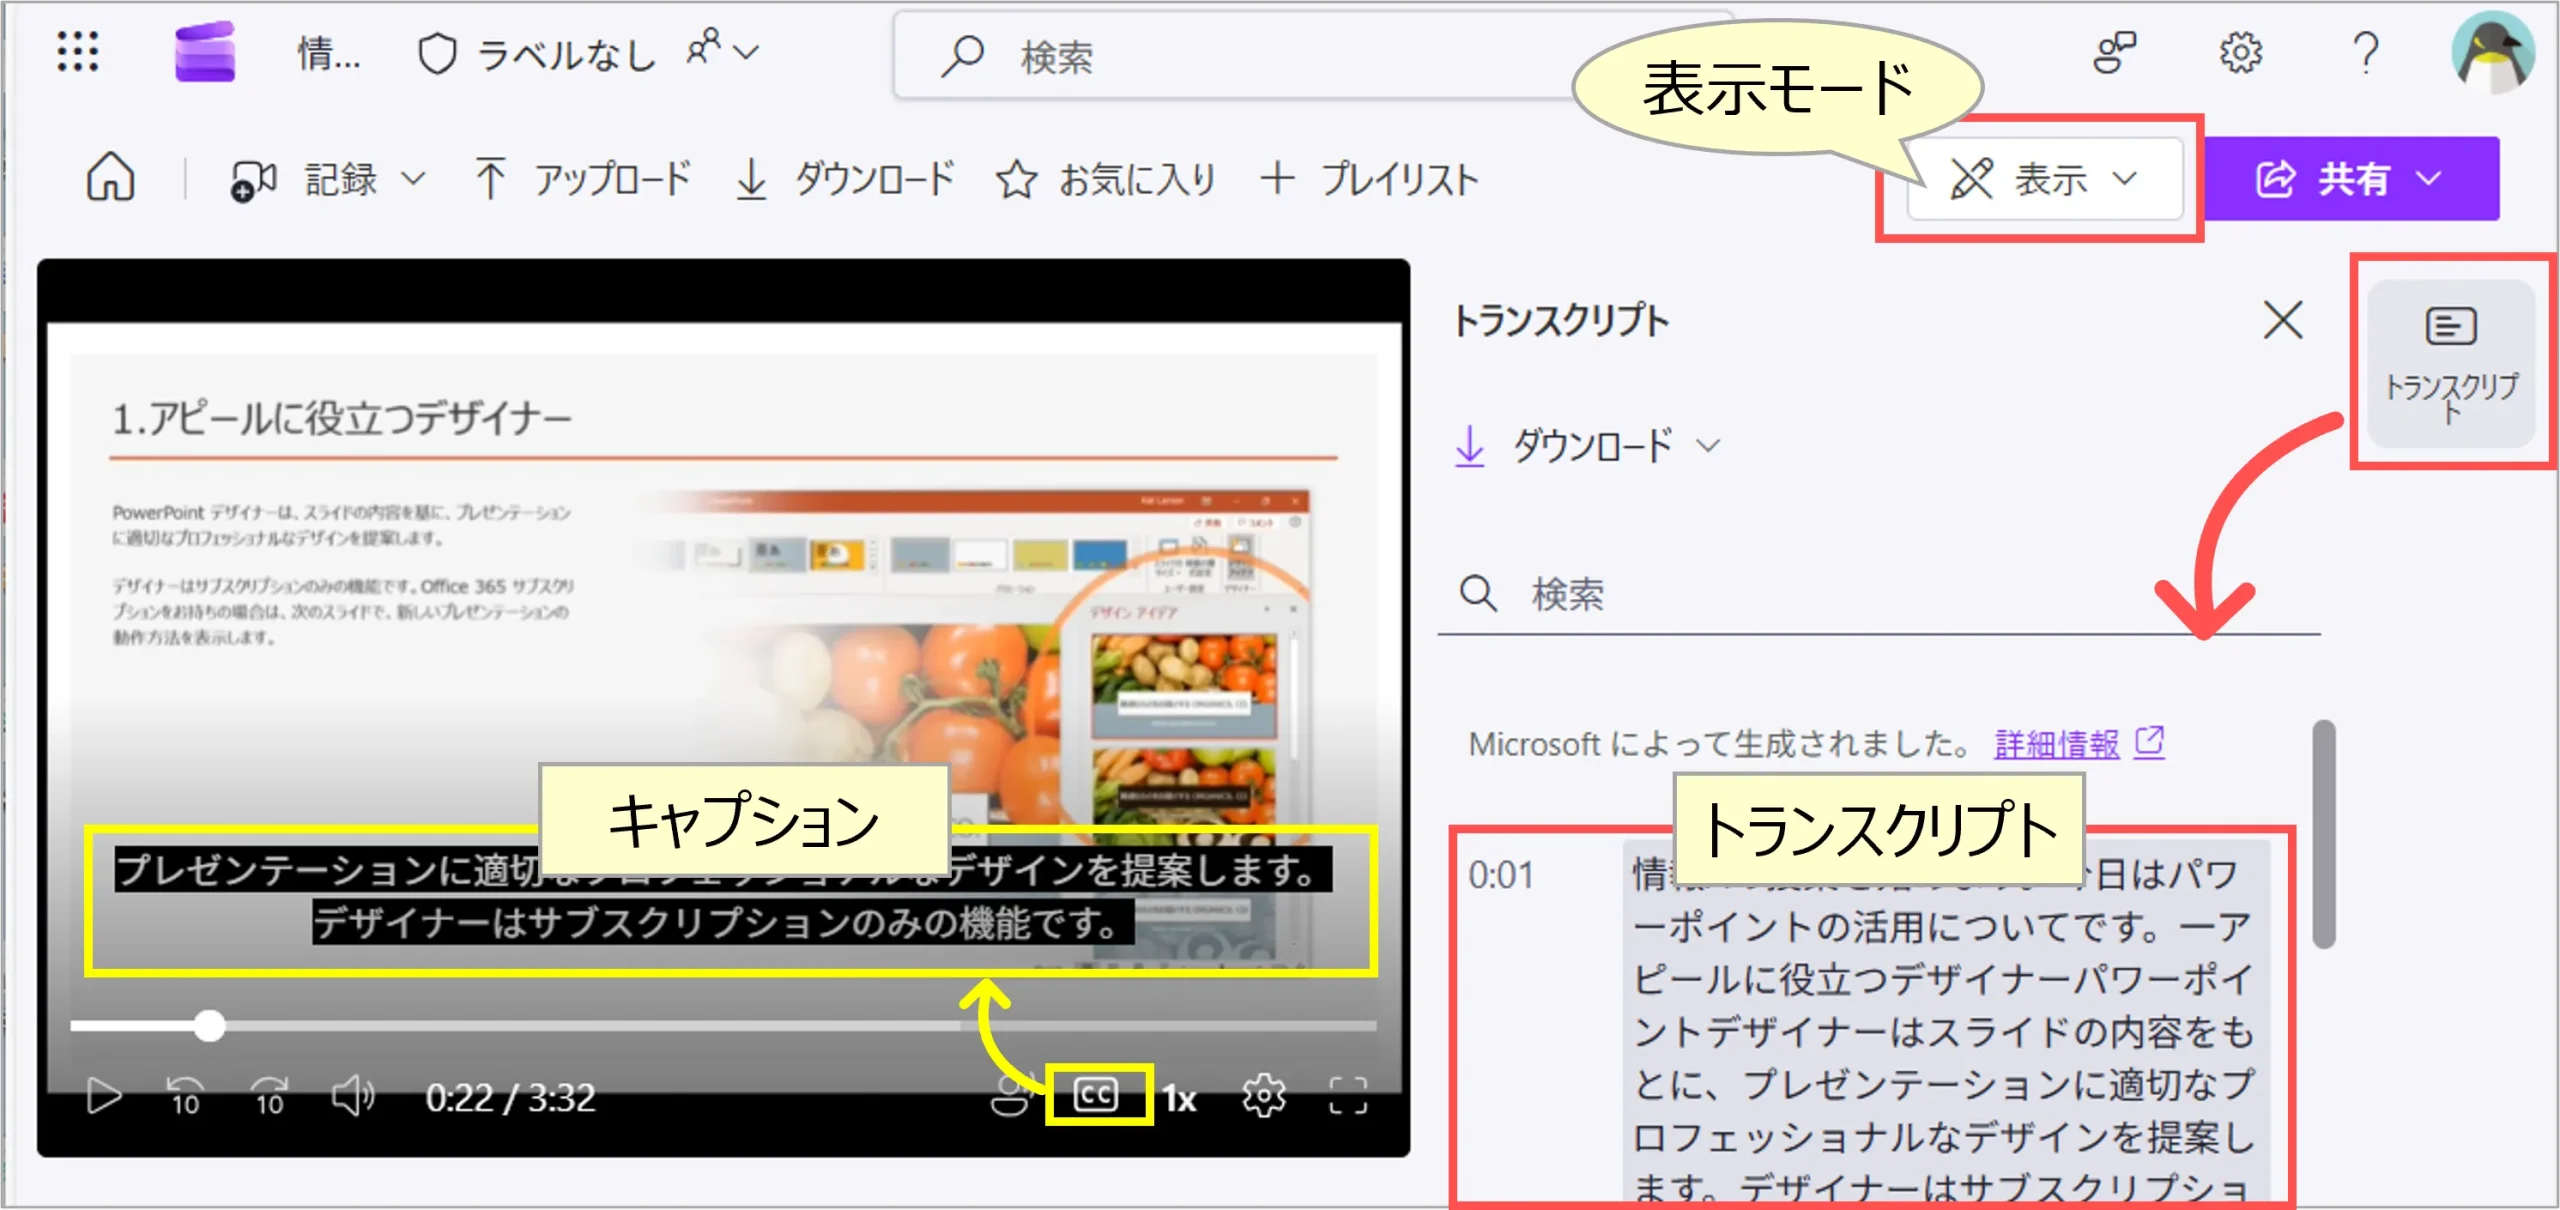Enter fullscreen mode
Image resolution: width=2560 pixels, height=1210 pixels.
click(1347, 1097)
